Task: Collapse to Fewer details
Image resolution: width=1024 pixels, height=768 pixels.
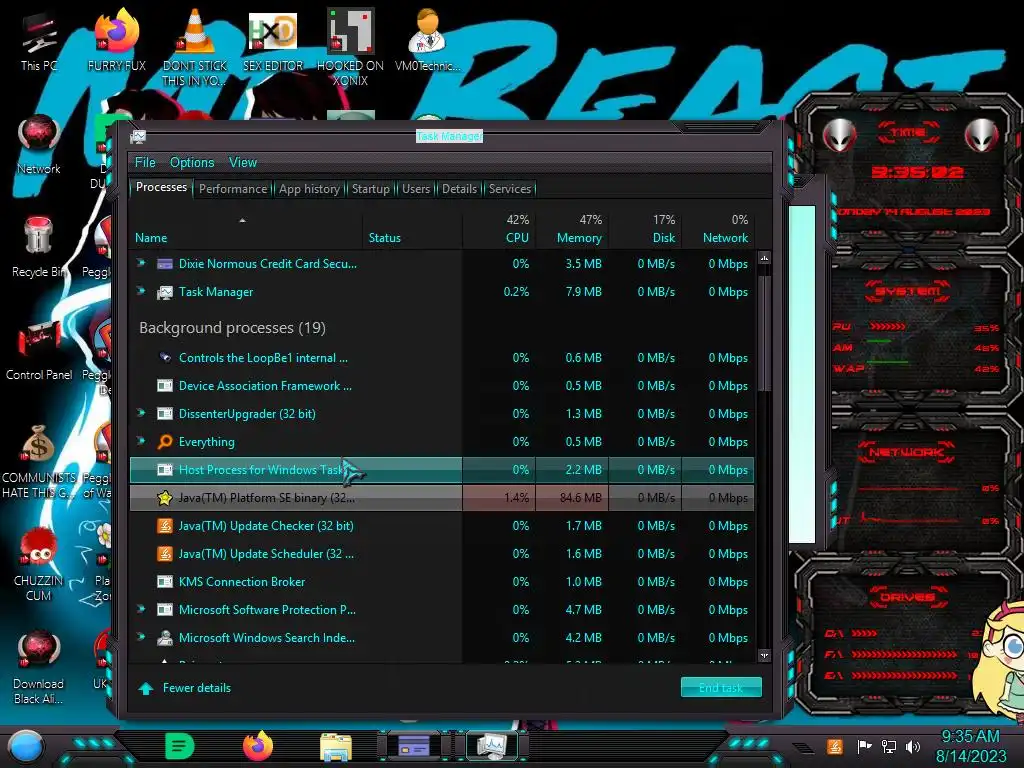Action: [x=185, y=688]
